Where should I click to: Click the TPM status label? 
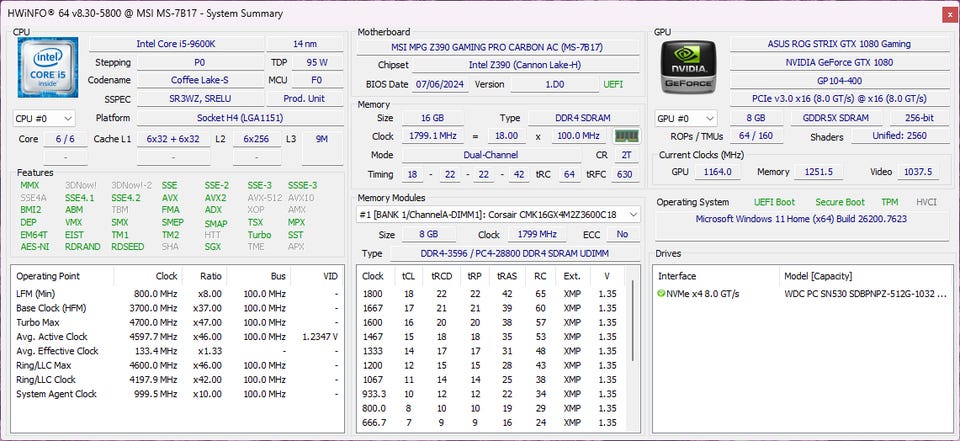pyautogui.click(x=890, y=202)
